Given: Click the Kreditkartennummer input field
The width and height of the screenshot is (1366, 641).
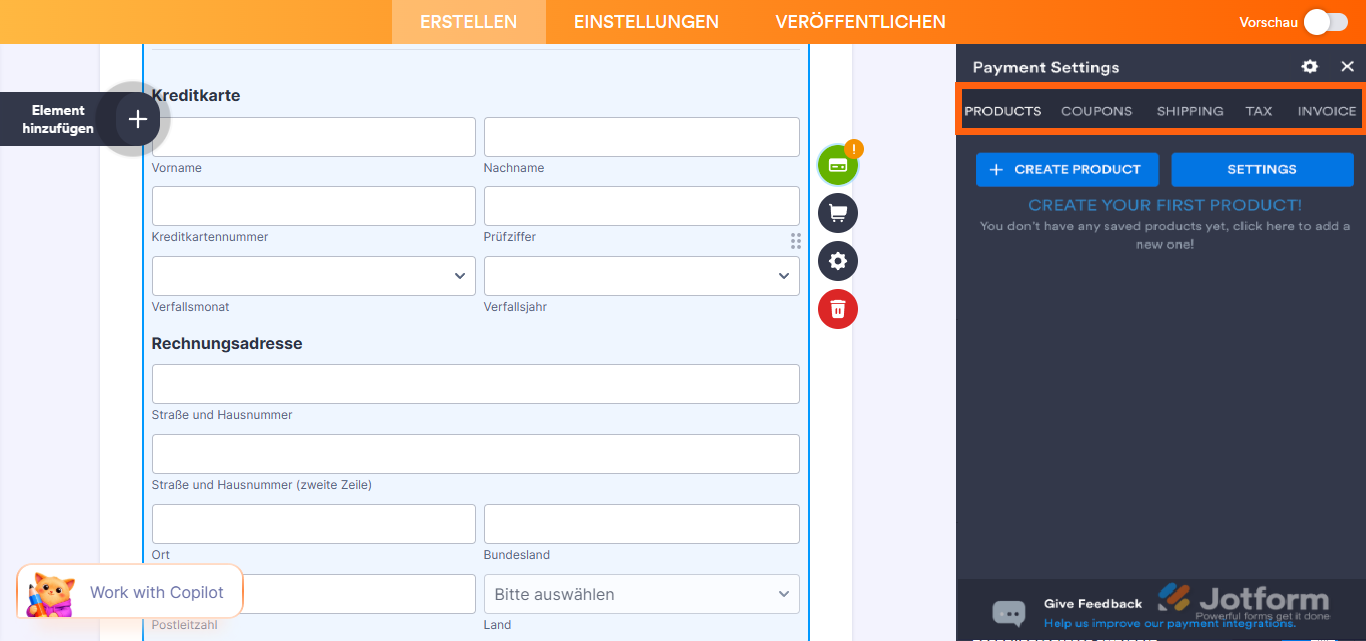Looking at the screenshot, I should tap(313, 206).
